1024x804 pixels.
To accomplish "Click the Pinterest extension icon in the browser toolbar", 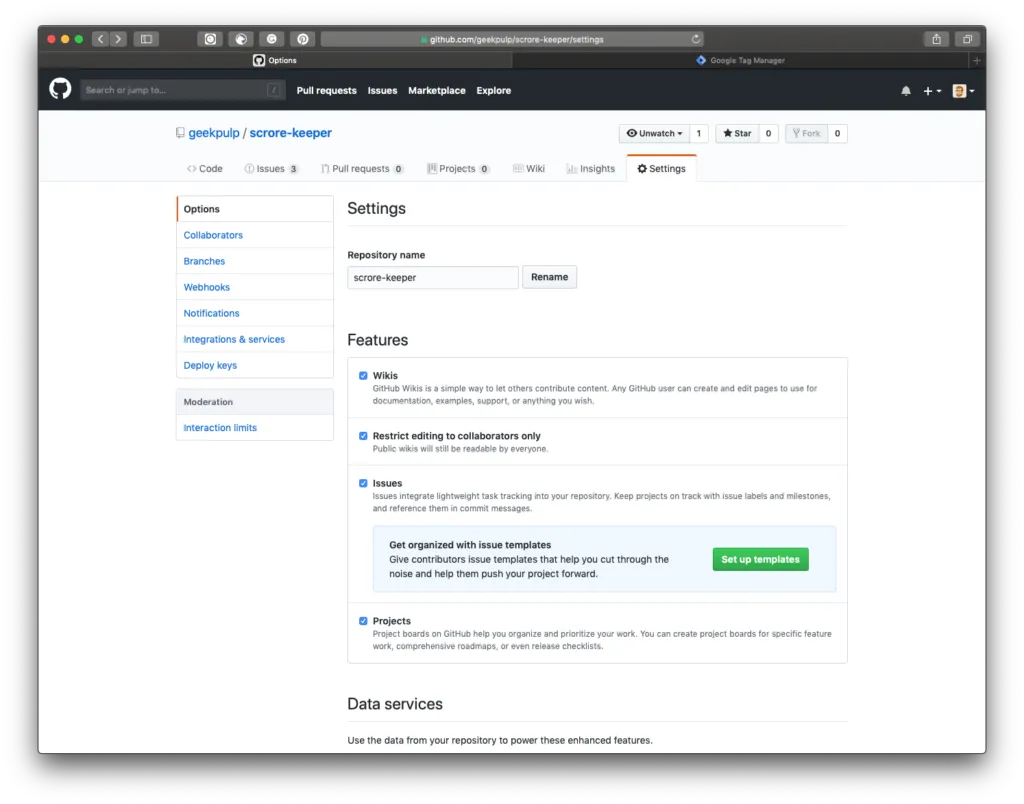I will pyautogui.click(x=303, y=38).
